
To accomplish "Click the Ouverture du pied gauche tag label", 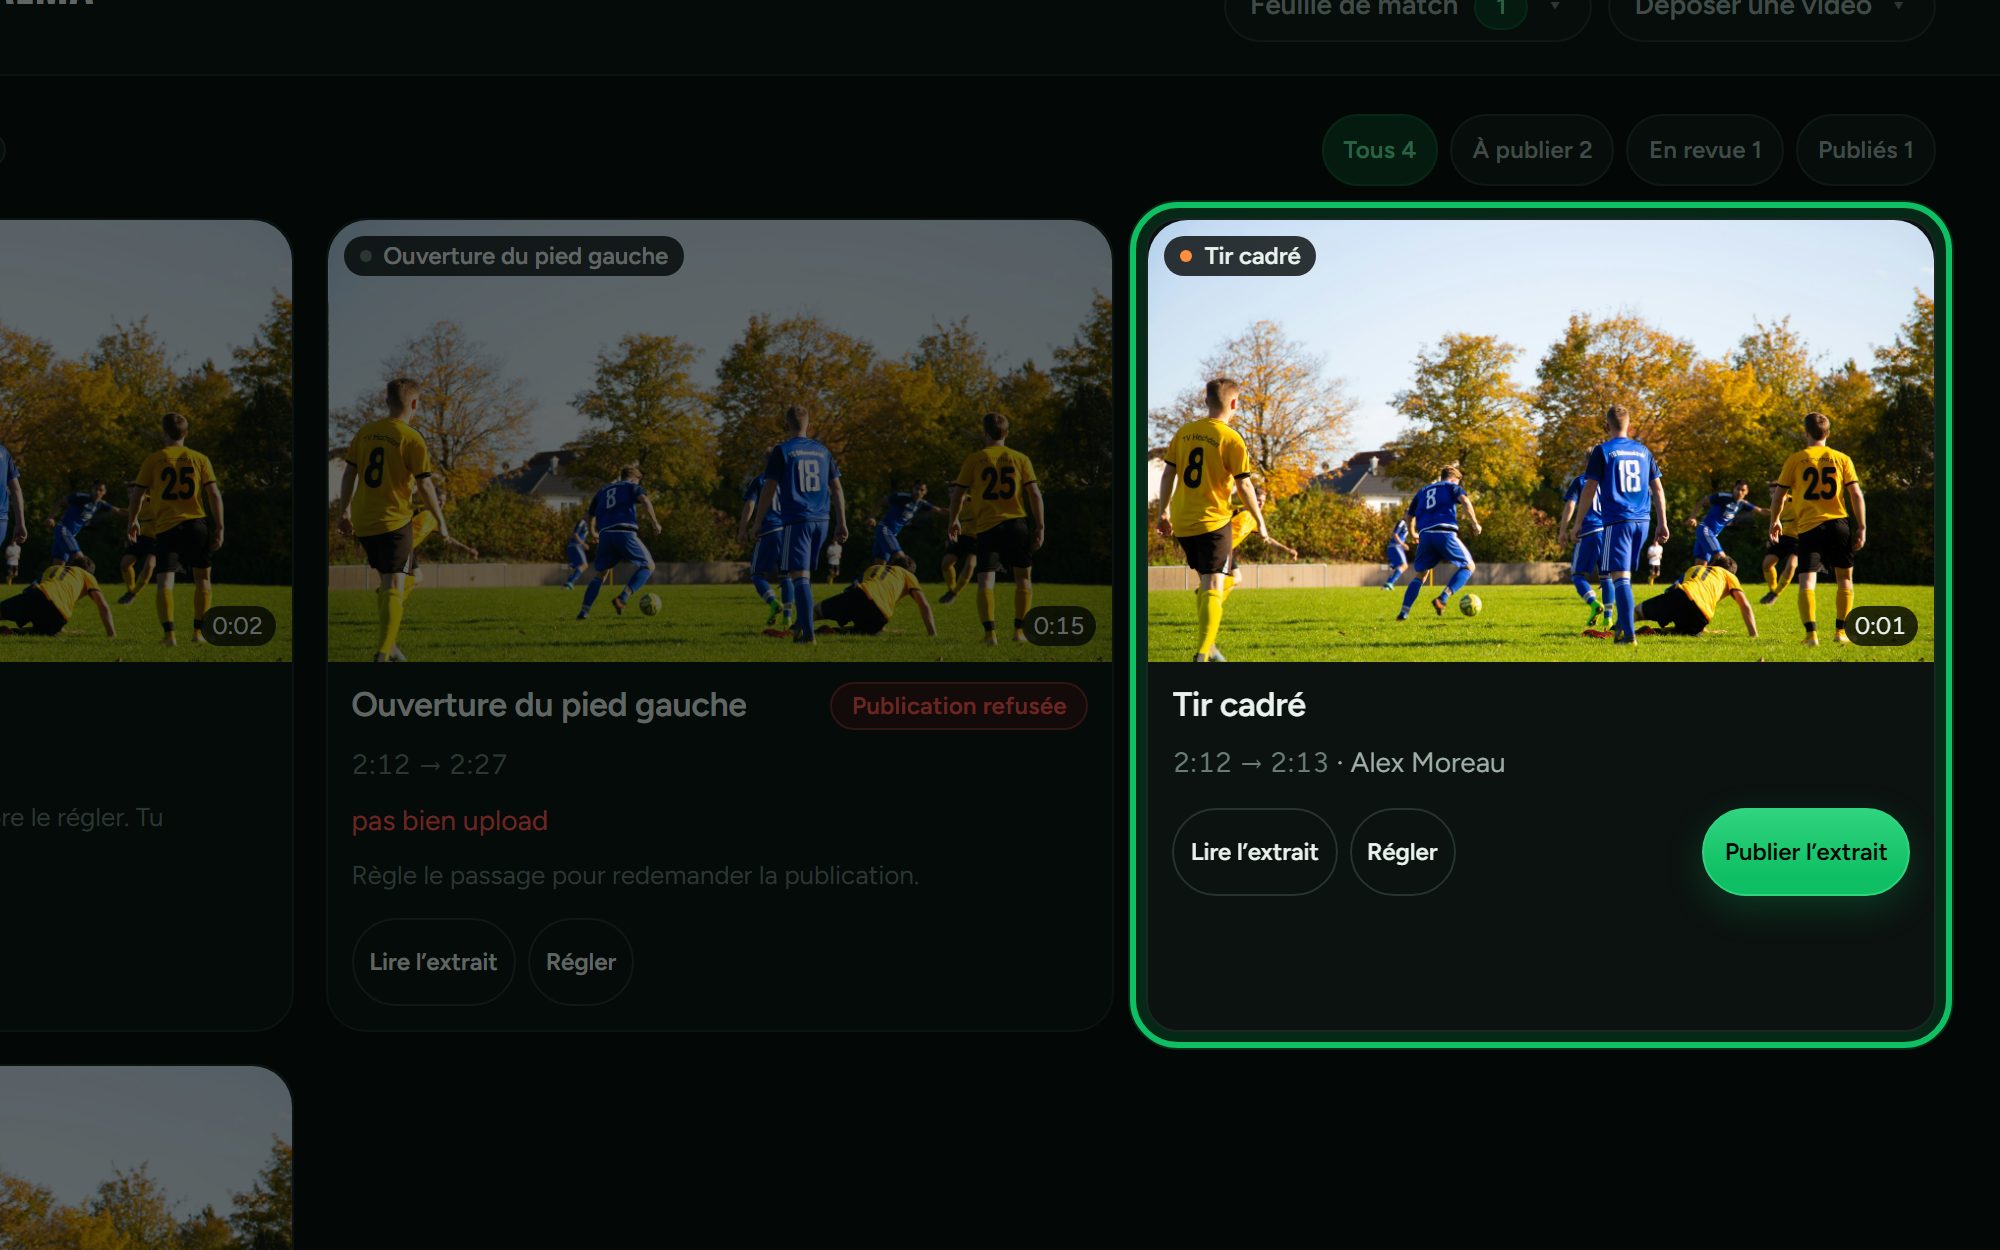I will (x=514, y=256).
